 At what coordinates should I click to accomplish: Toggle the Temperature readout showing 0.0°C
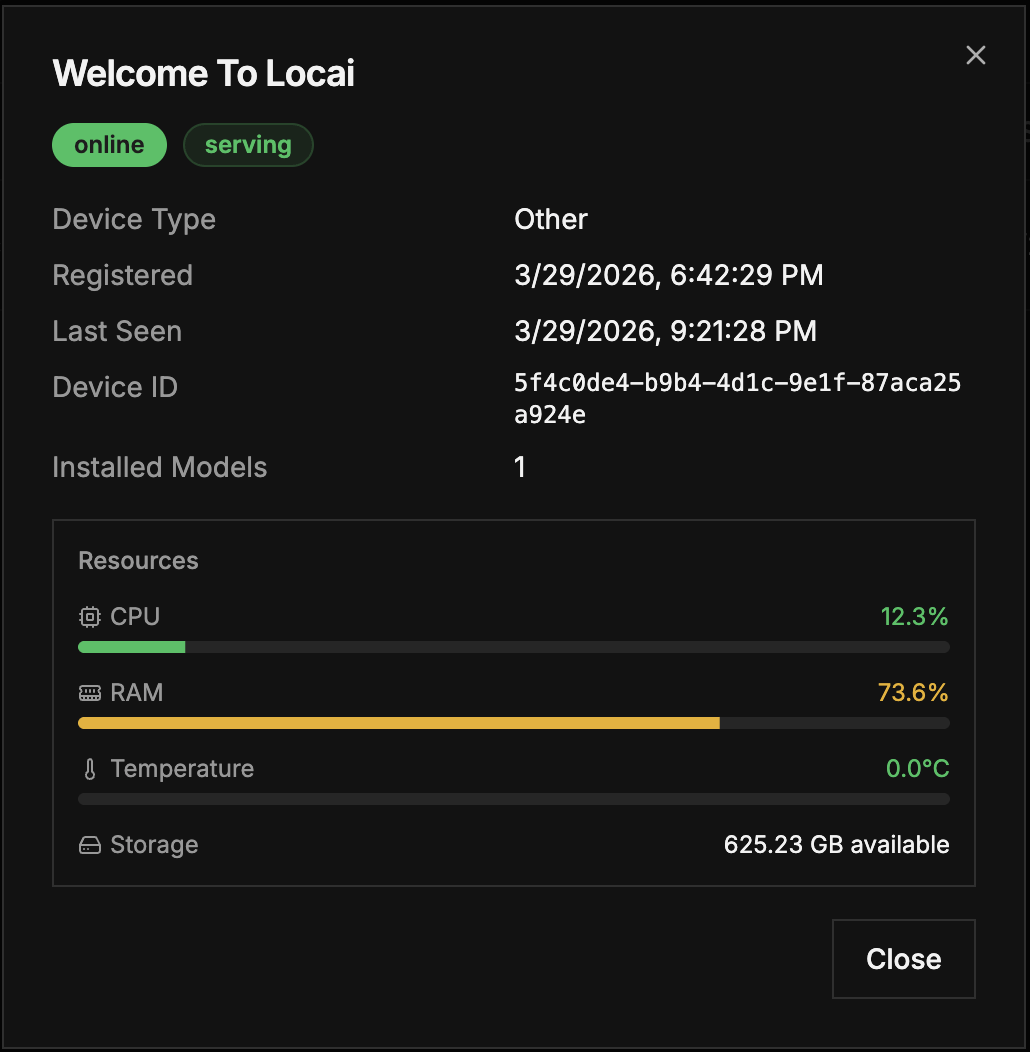(917, 768)
